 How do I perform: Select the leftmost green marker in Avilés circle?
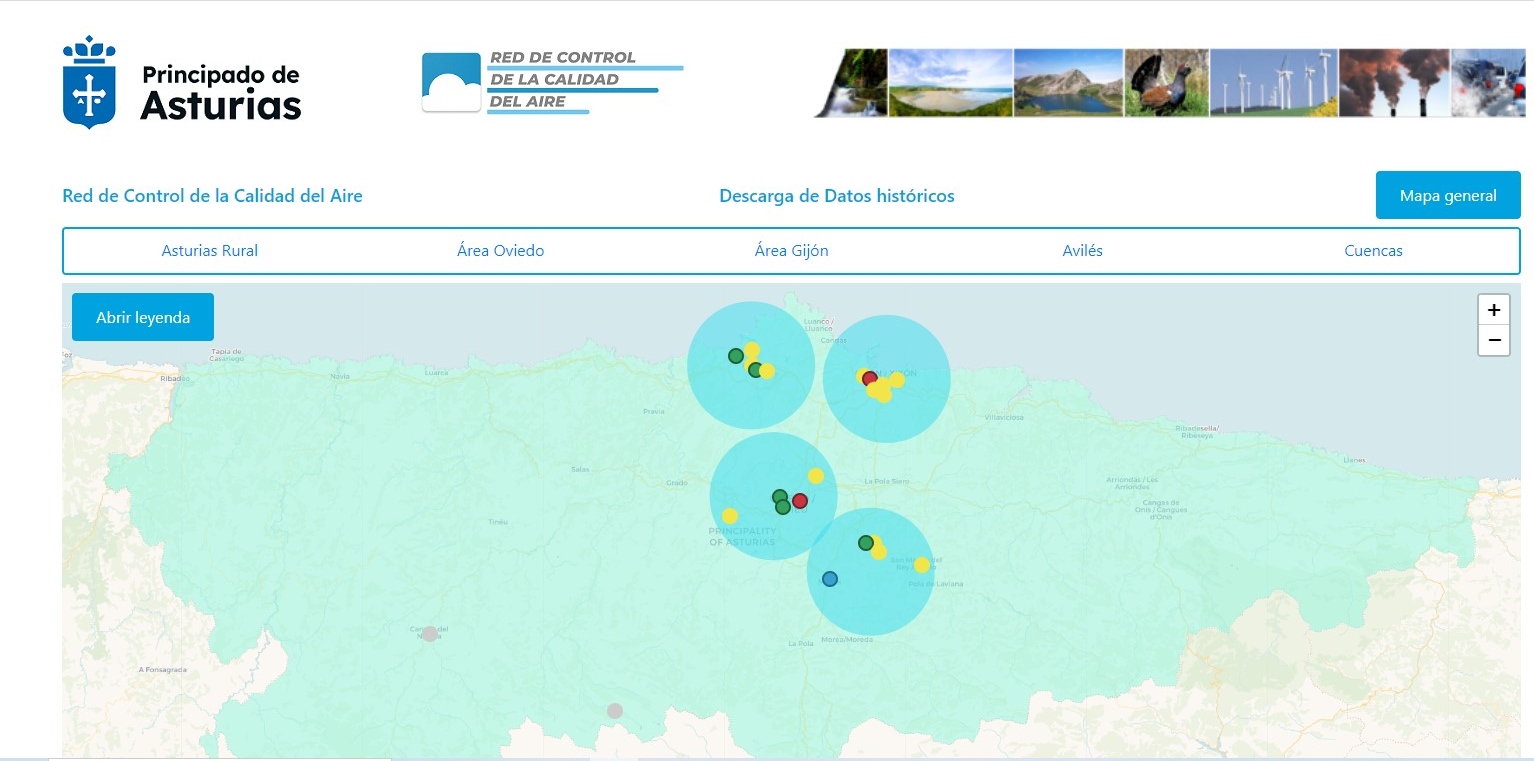click(x=736, y=356)
